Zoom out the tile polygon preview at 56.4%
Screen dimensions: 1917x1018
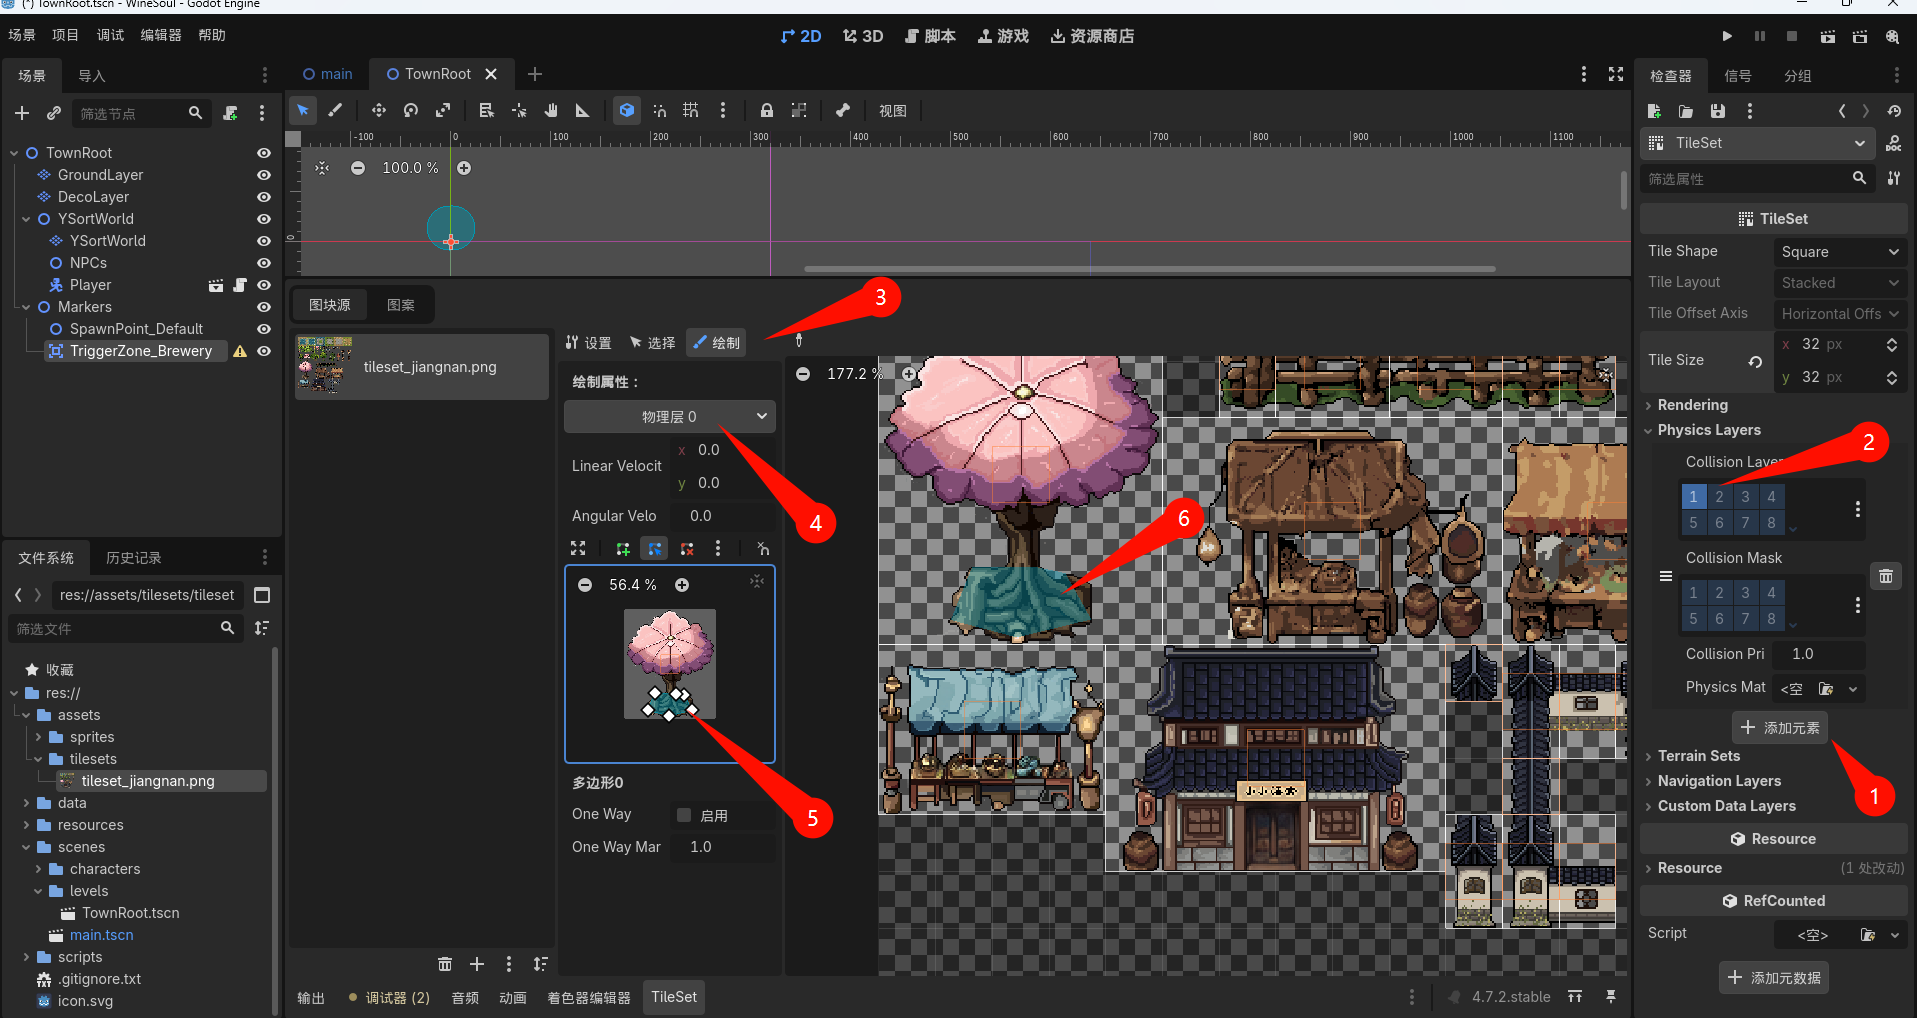(585, 585)
